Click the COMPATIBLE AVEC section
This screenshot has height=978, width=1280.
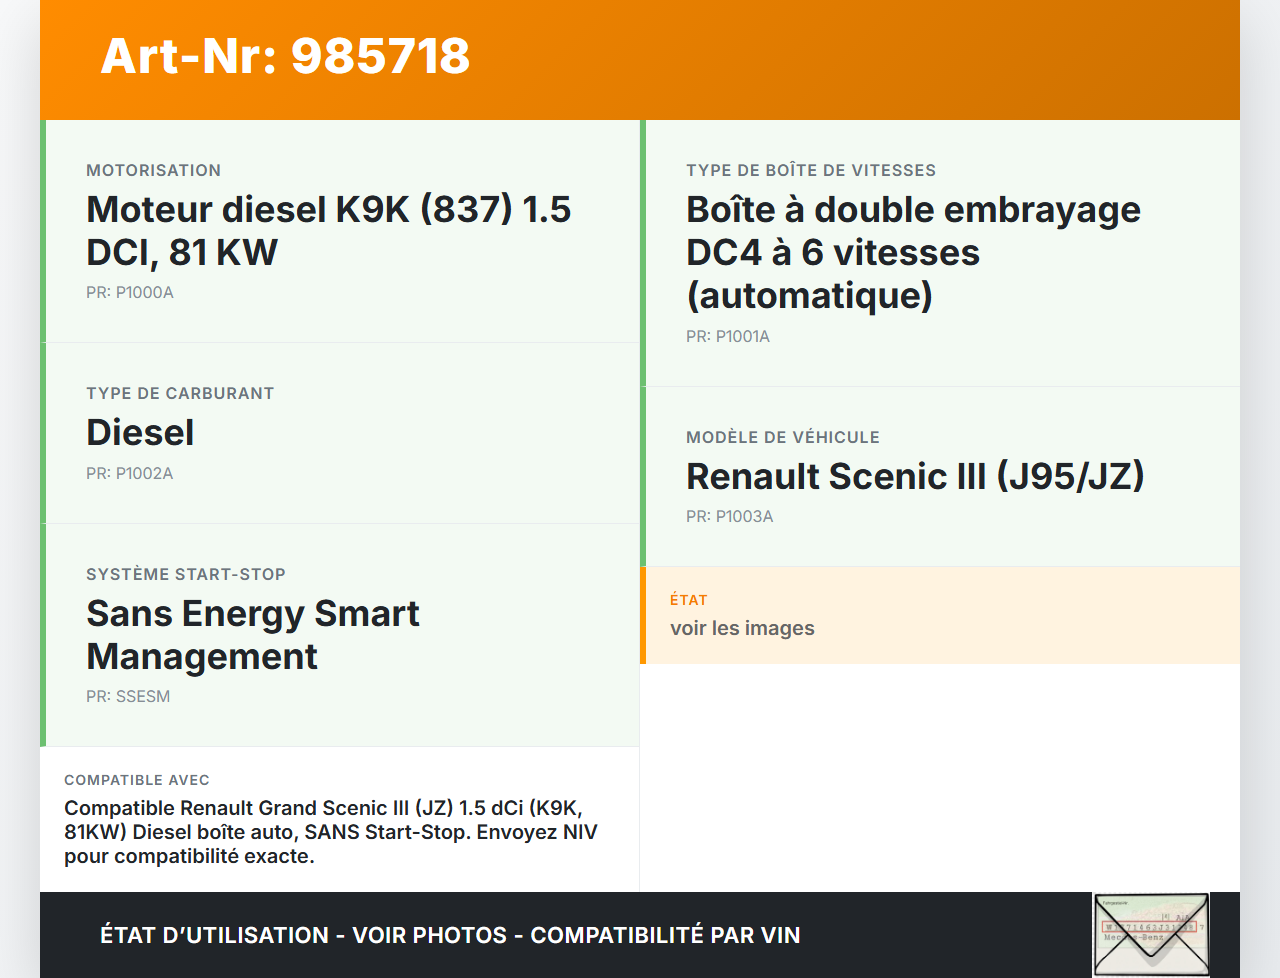tap(340, 818)
